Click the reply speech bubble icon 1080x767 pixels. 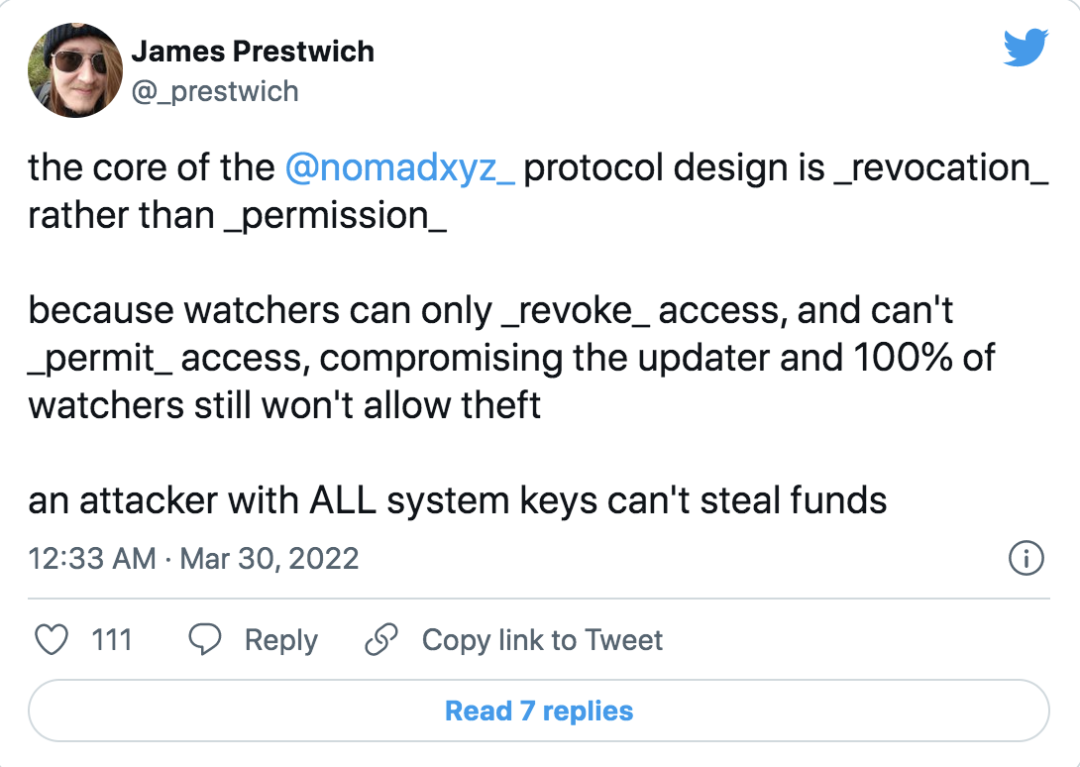(x=205, y=640)
